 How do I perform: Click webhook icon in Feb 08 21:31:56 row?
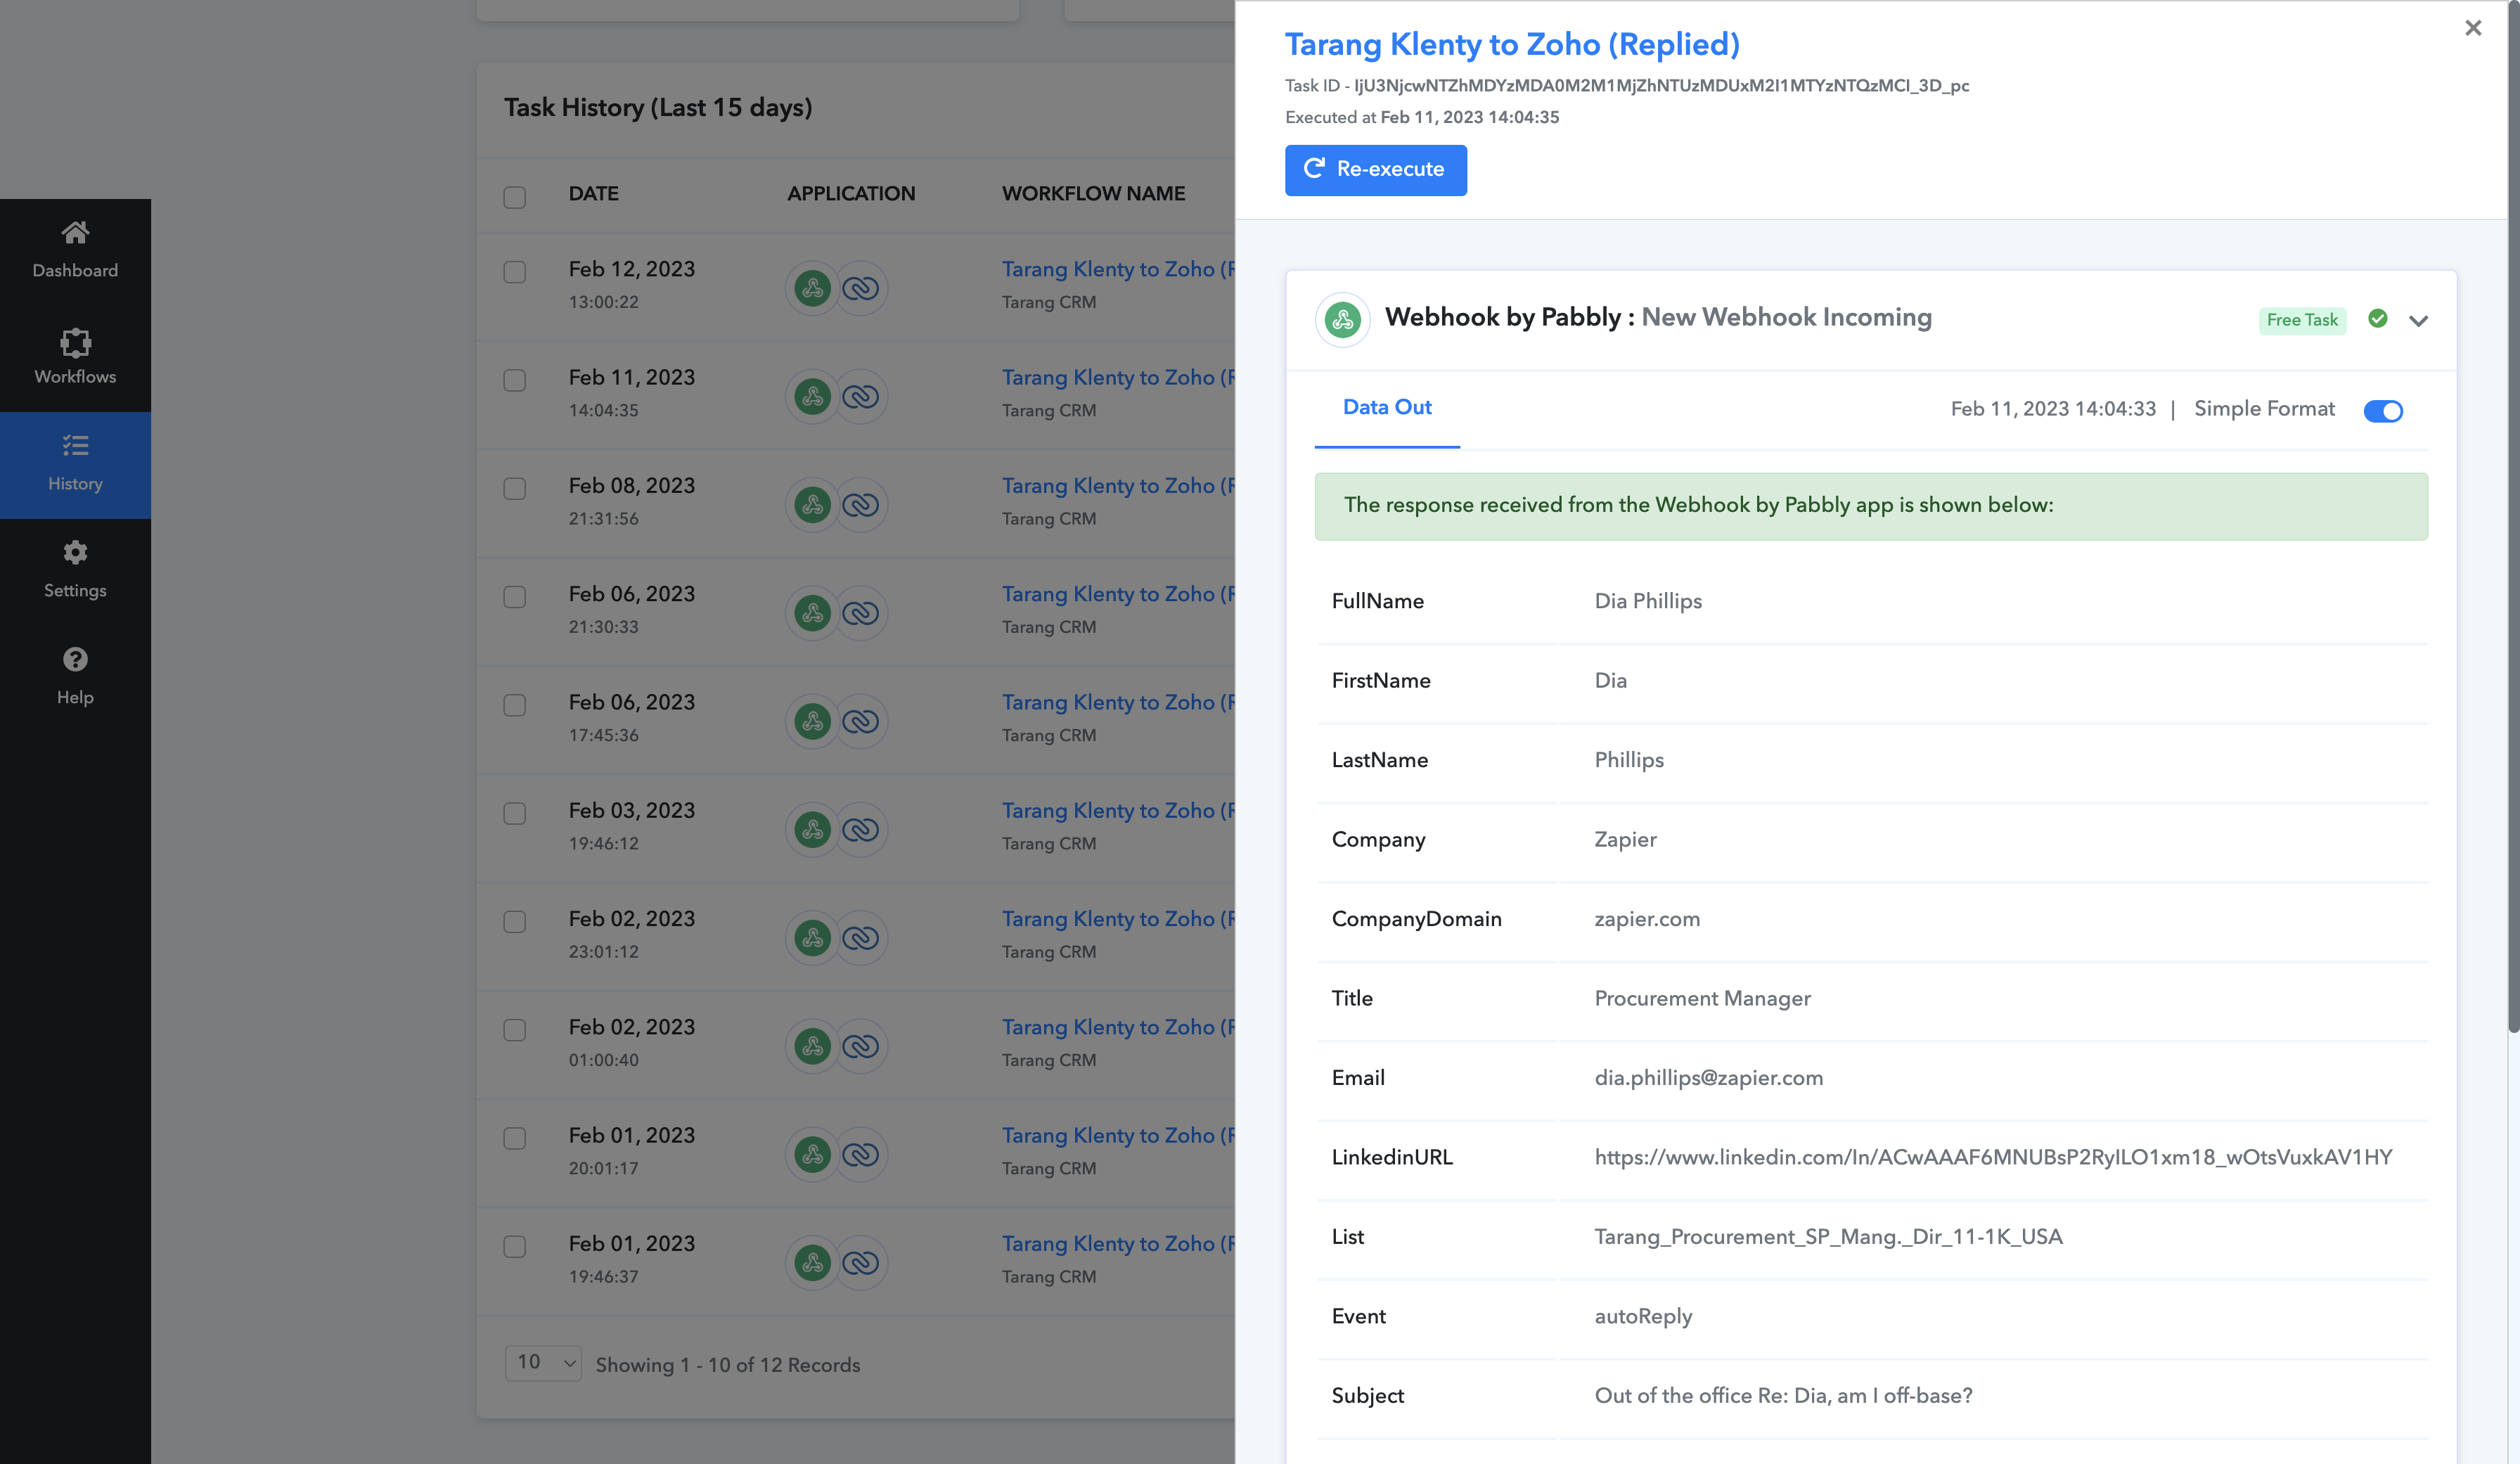[x=813, y=505]
